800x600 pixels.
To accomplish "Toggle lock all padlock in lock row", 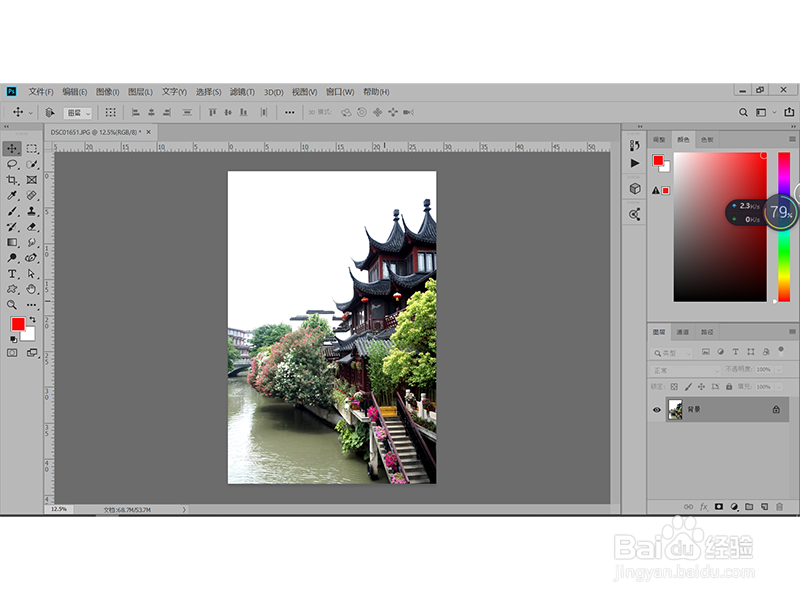I will tap(729, 387).
